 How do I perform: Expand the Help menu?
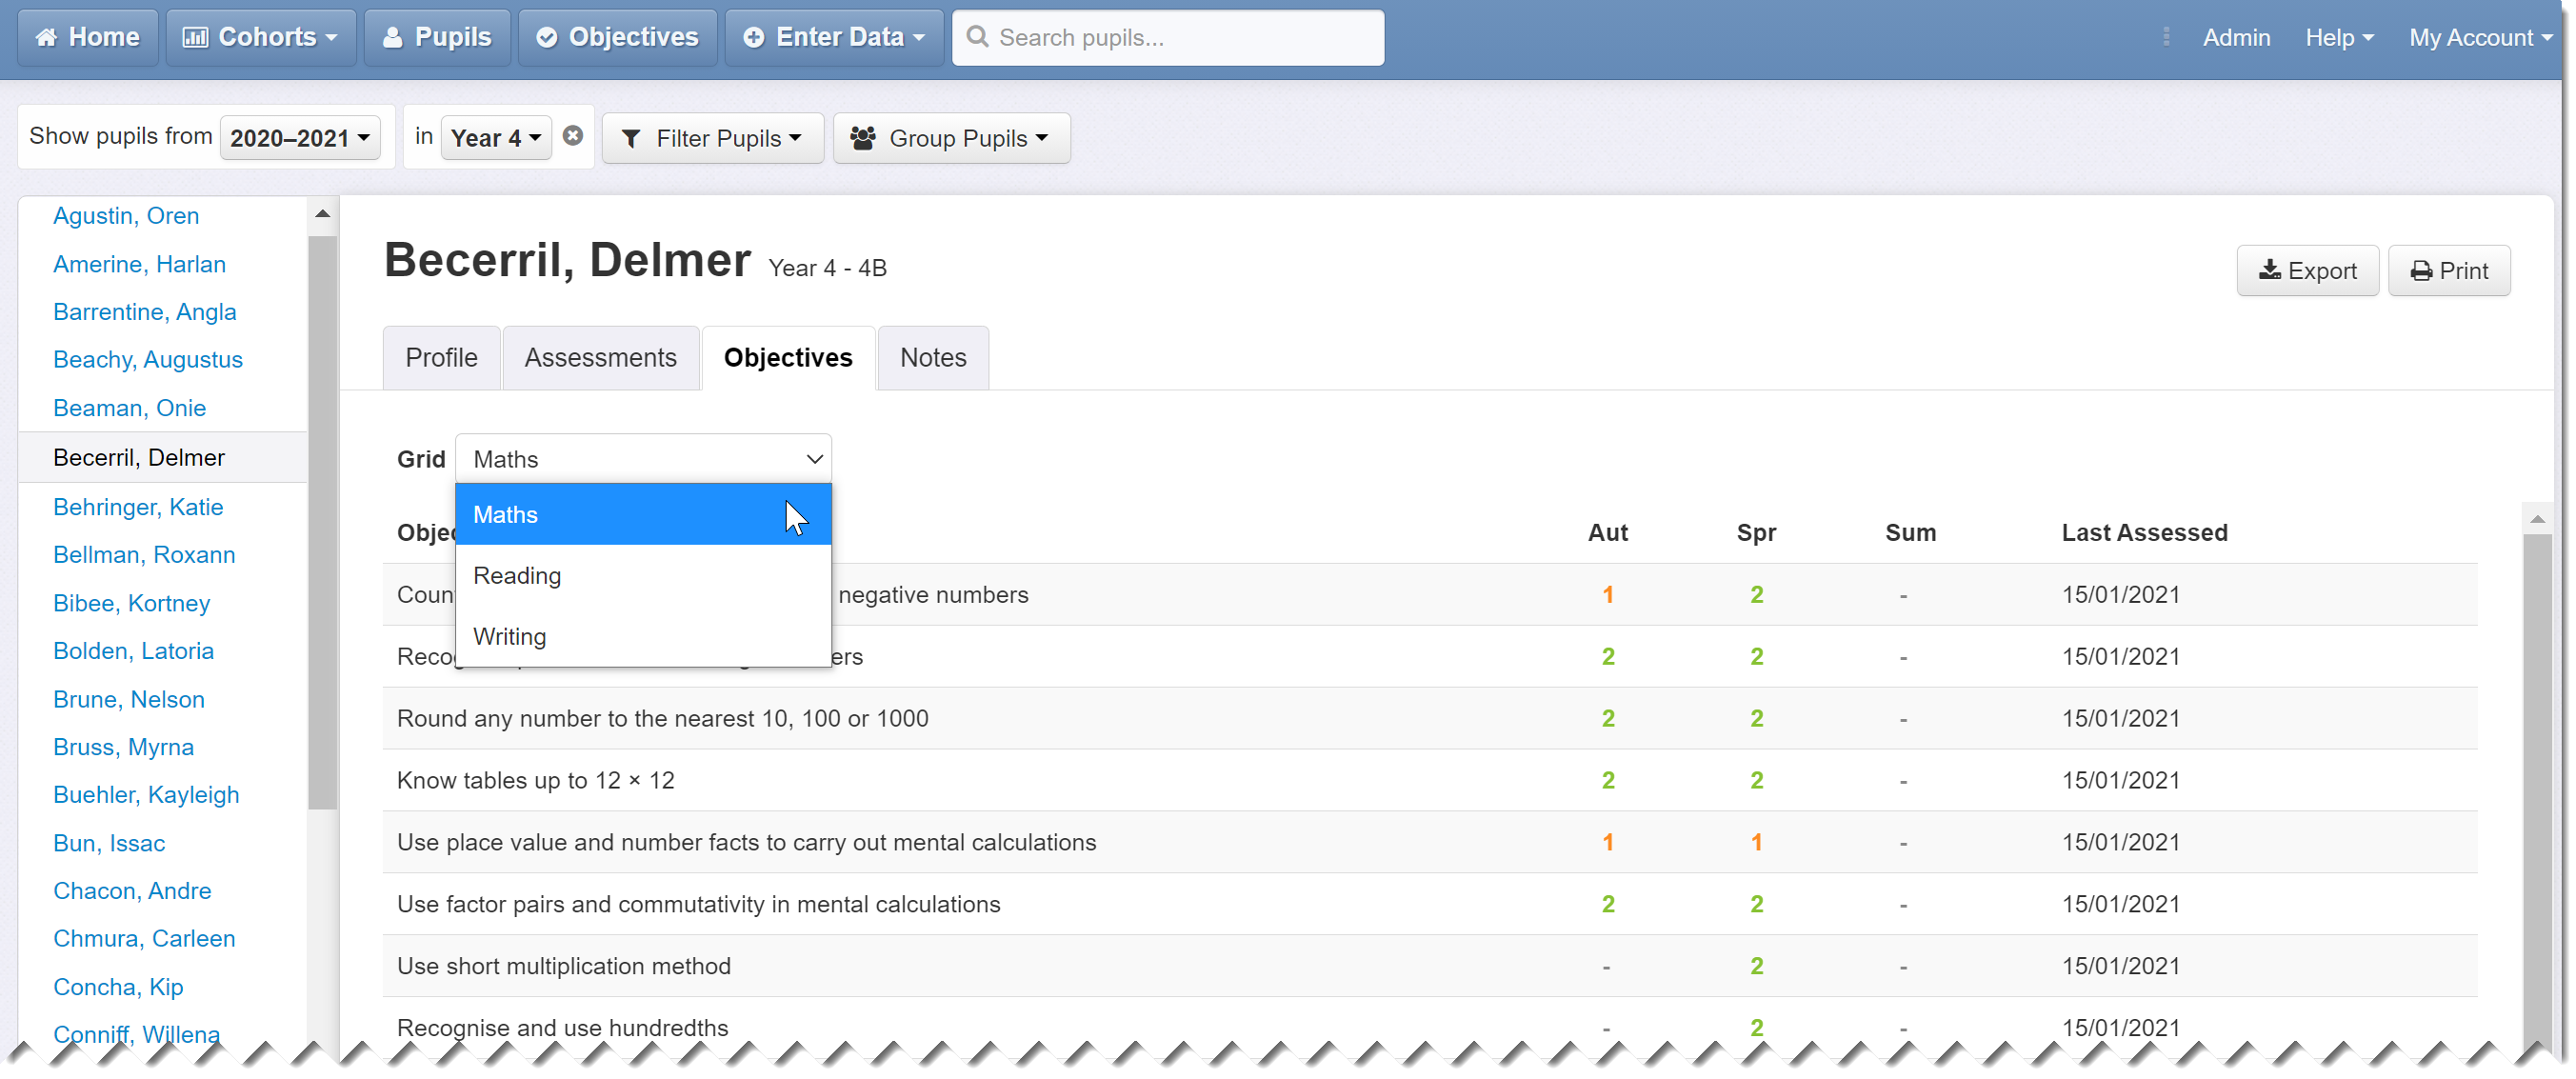(2338, 37)
